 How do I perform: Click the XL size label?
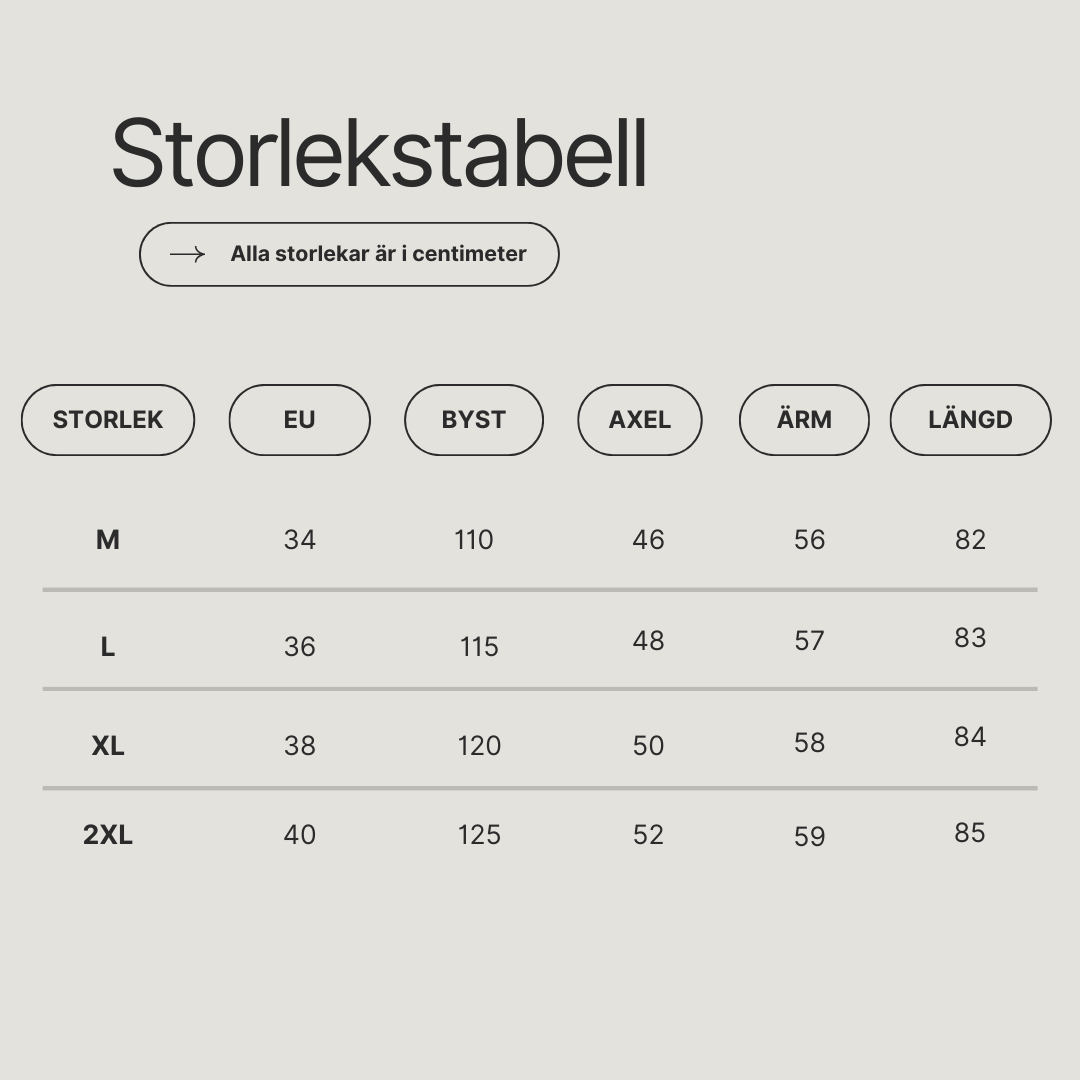point(108,746)
